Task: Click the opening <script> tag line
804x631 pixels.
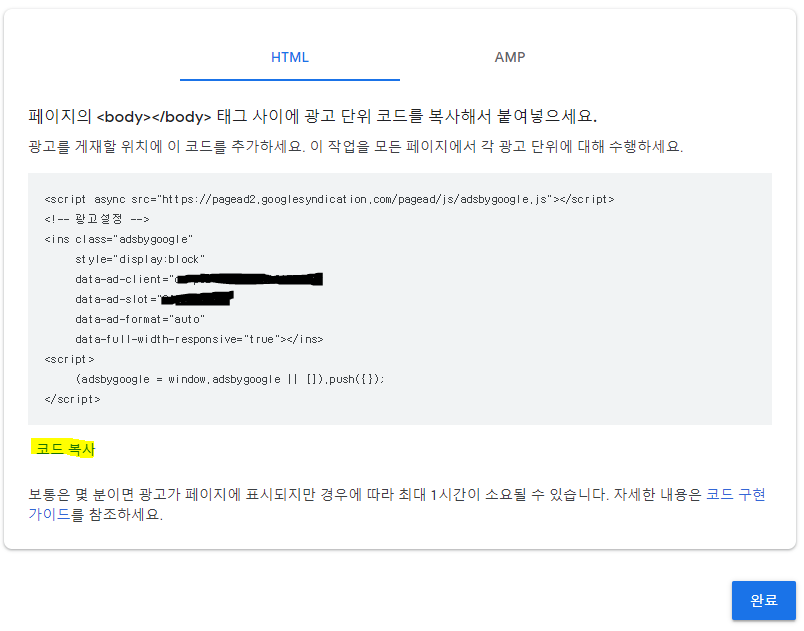Action: pyautogui.click(x=69, y=359)
